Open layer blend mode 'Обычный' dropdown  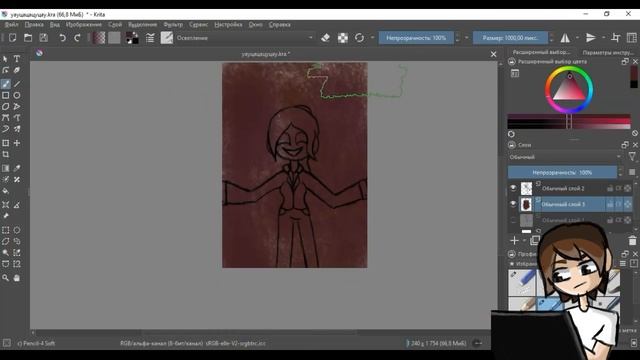click(565, 157)
